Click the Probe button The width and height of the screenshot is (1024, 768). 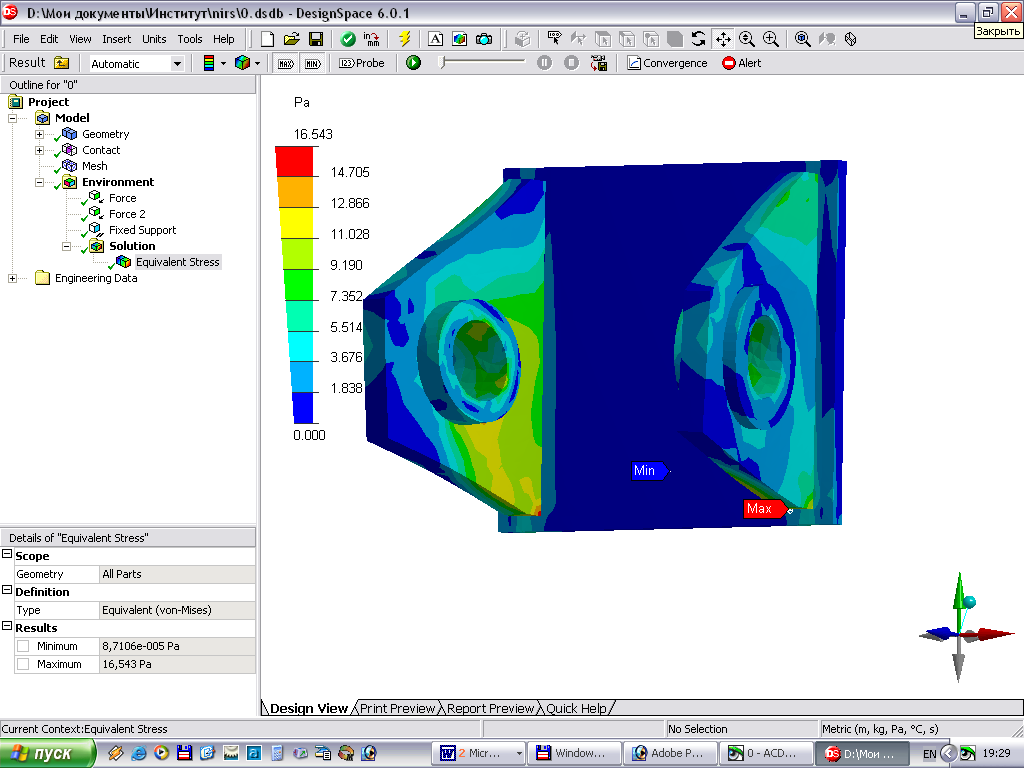tap(361, 63)
